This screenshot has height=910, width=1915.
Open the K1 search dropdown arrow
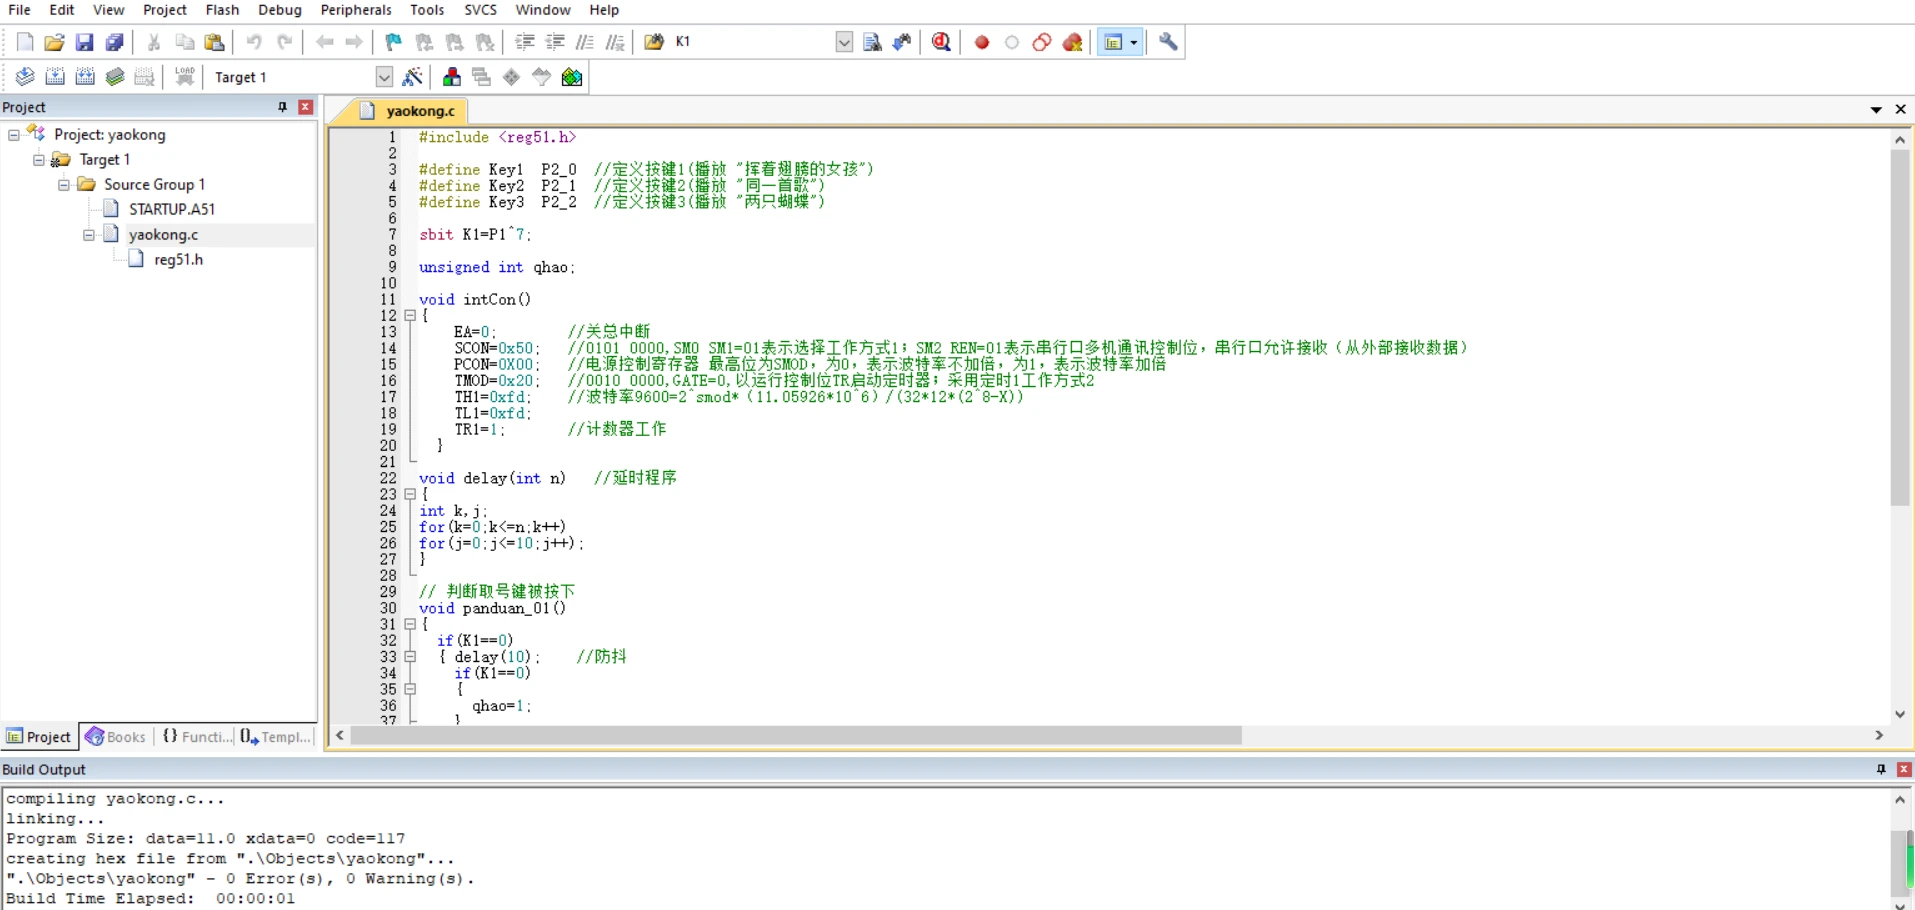(844, 42)
